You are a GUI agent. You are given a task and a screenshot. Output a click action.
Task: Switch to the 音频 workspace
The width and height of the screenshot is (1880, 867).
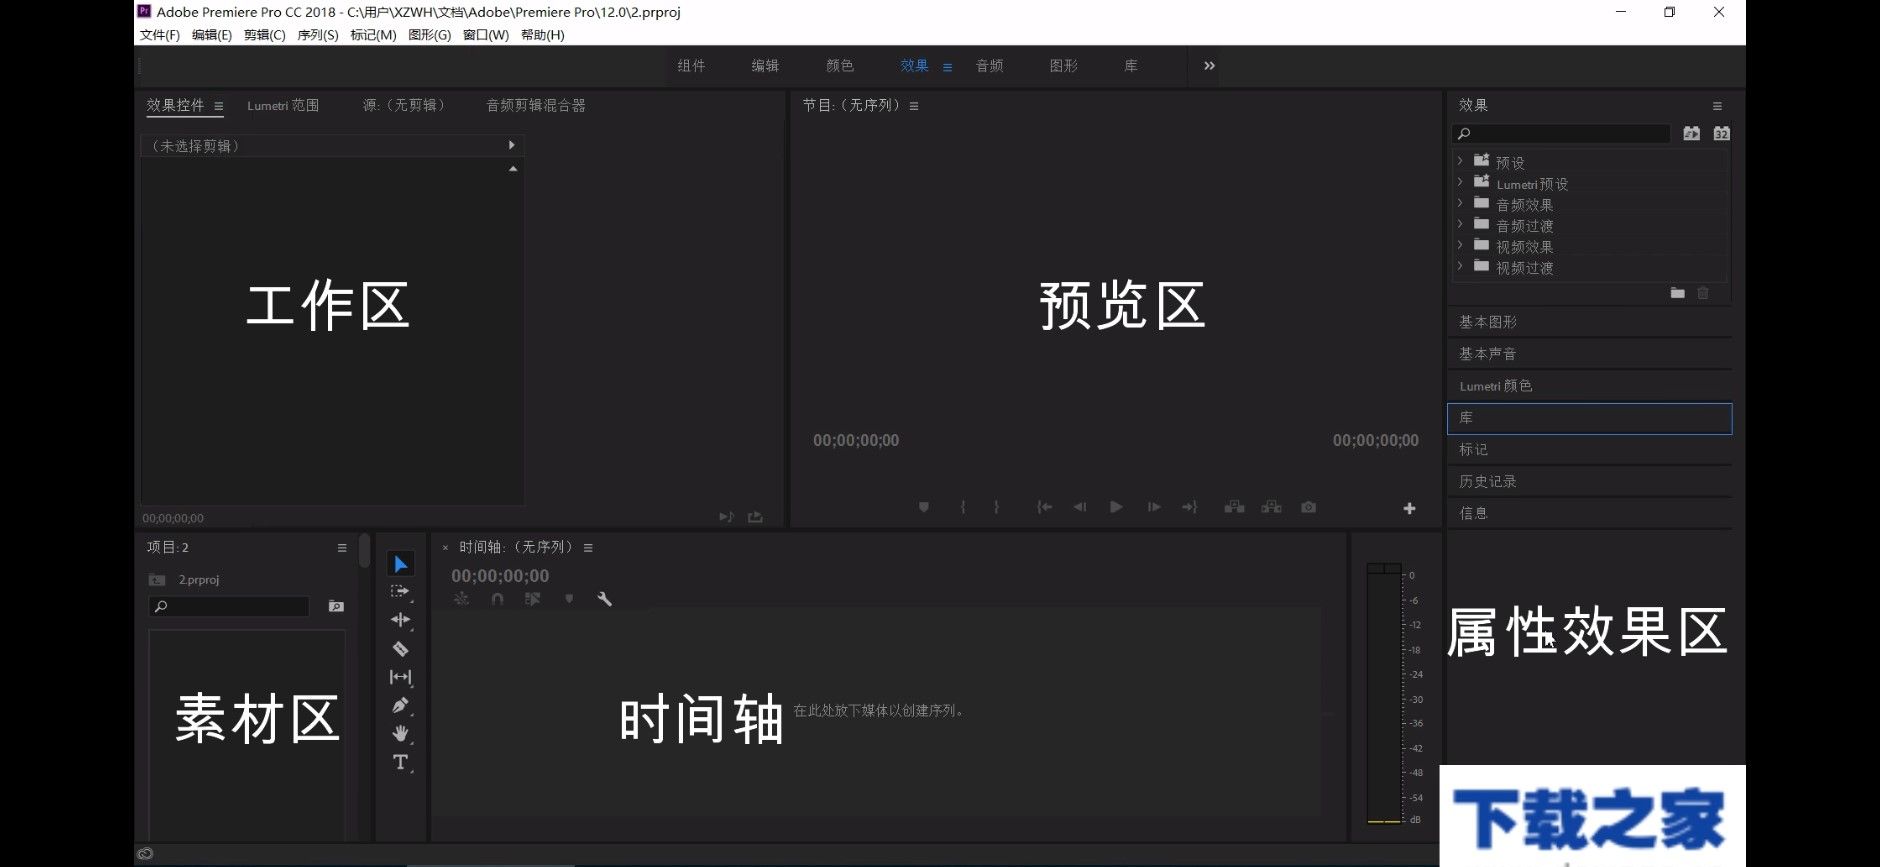[x=990, y=66]
